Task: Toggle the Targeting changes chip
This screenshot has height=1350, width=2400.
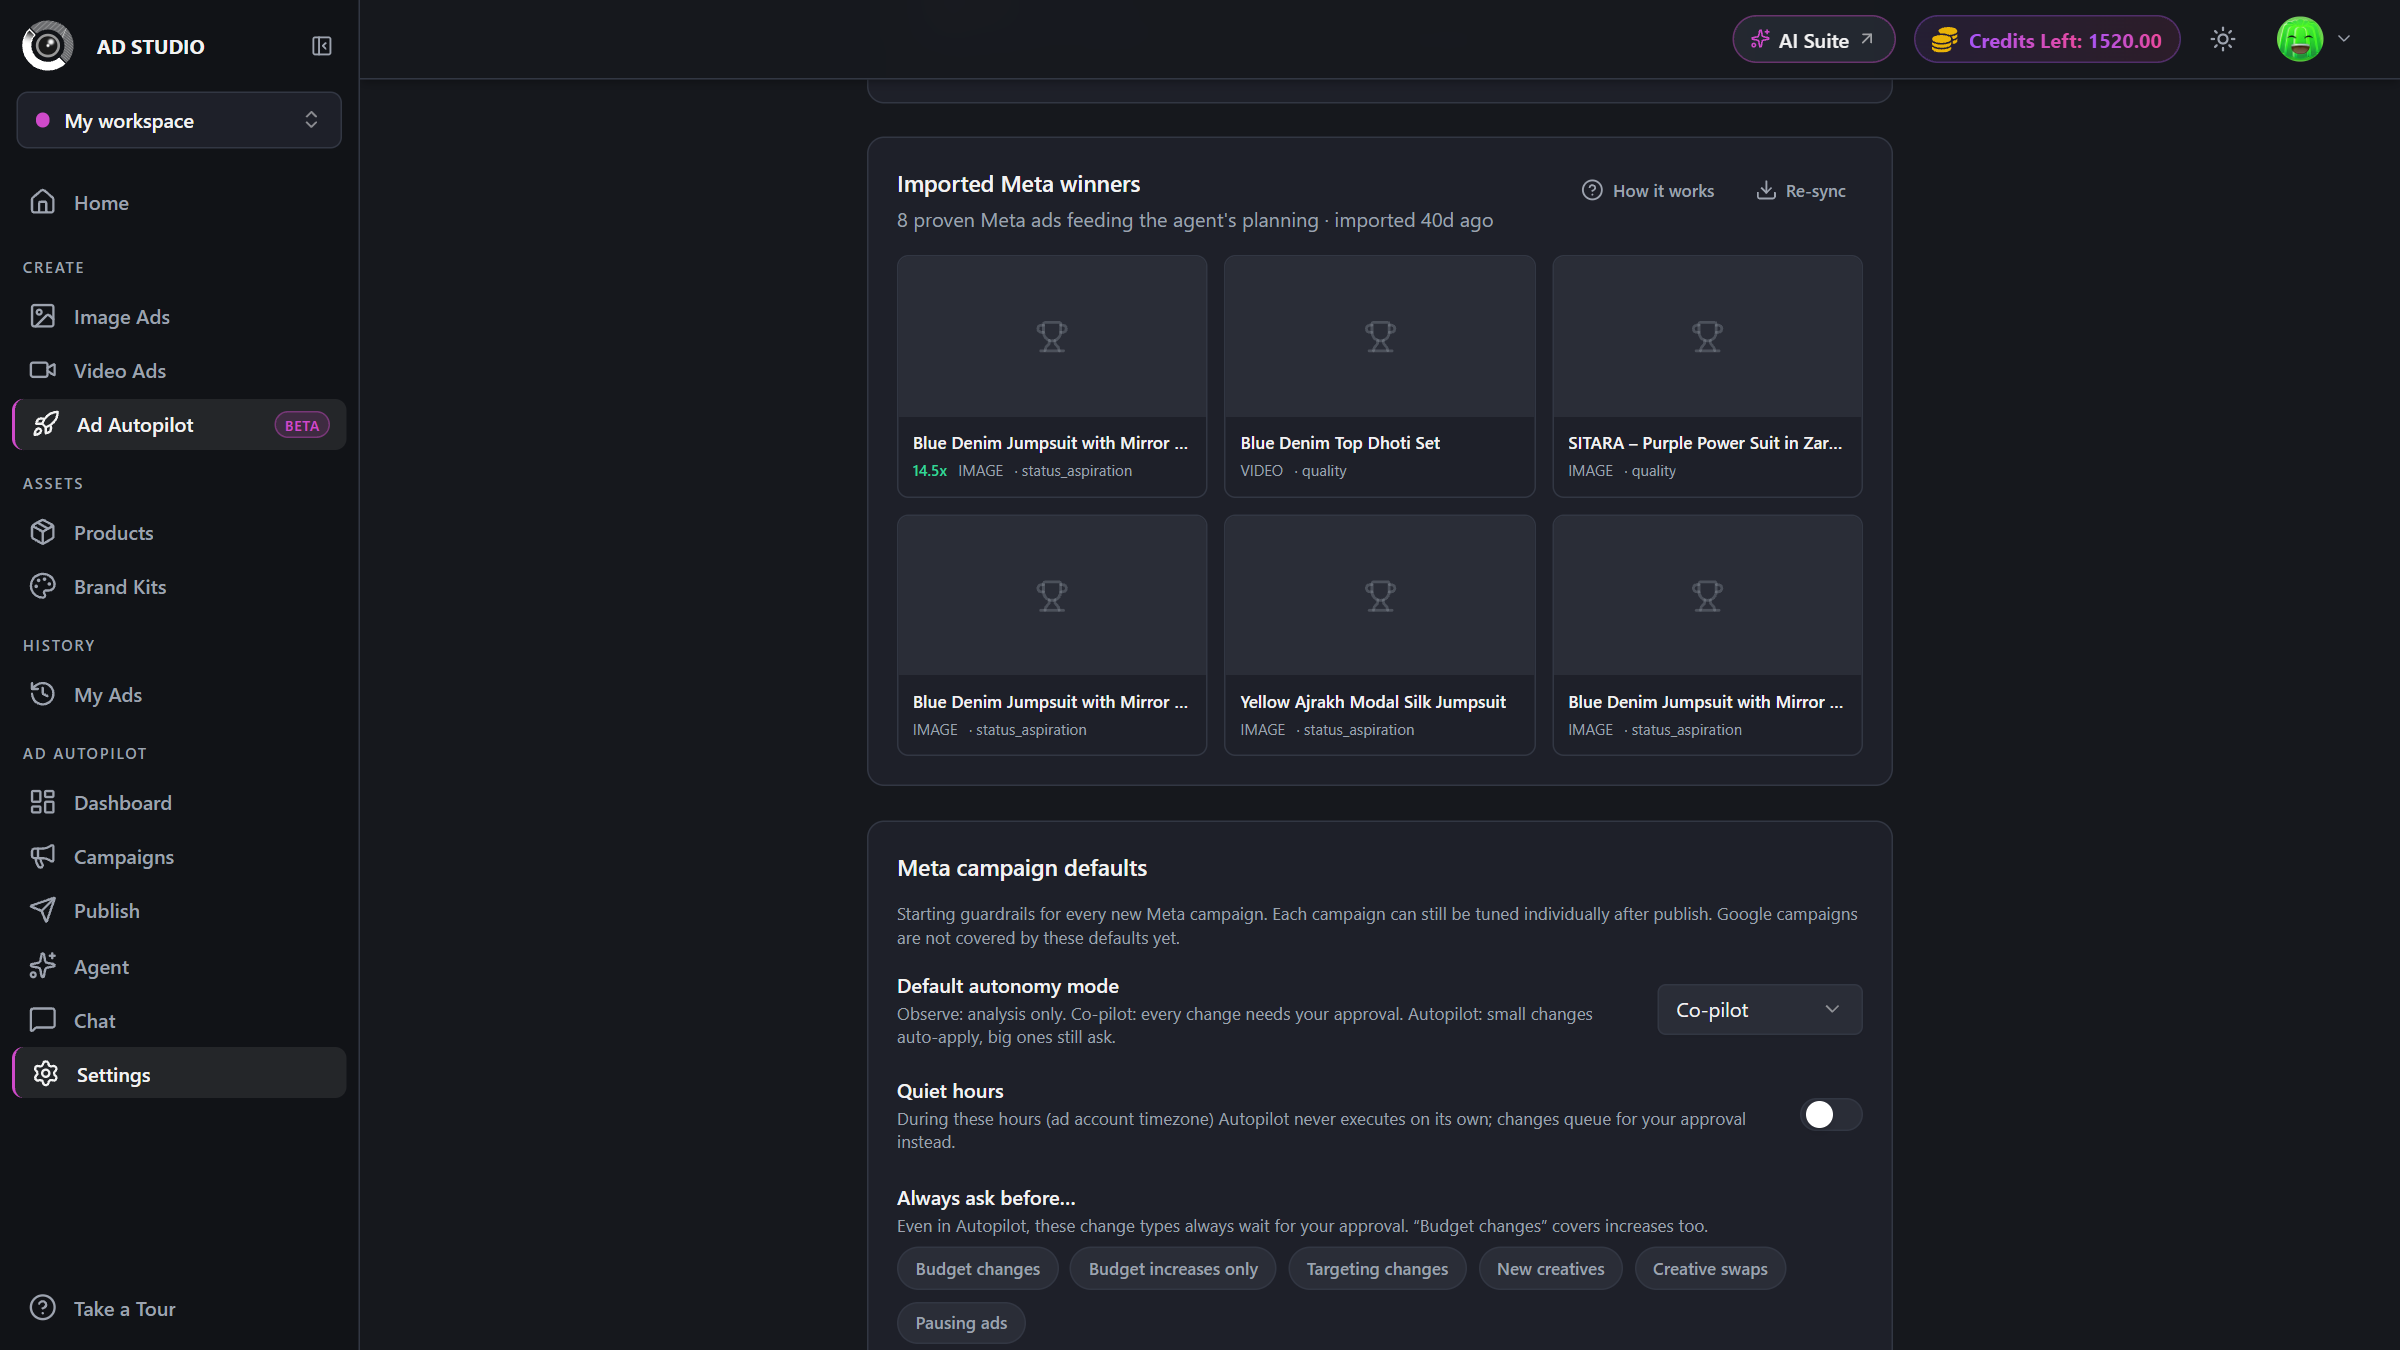Action: [x=1377, y=1268]
